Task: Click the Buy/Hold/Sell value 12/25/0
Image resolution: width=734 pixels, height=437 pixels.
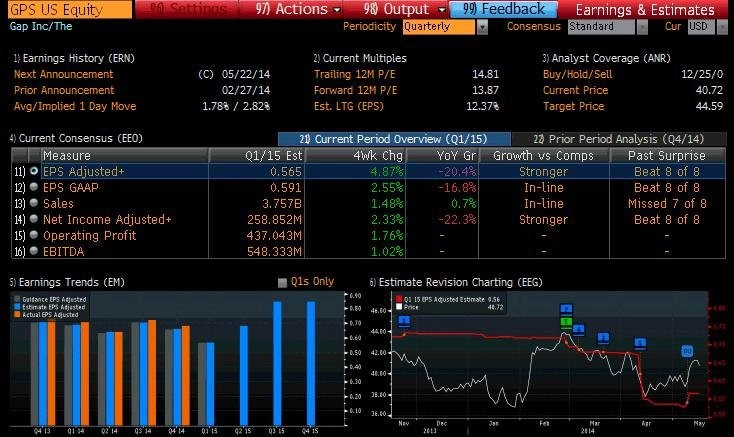Action: [x=702, y=74]
